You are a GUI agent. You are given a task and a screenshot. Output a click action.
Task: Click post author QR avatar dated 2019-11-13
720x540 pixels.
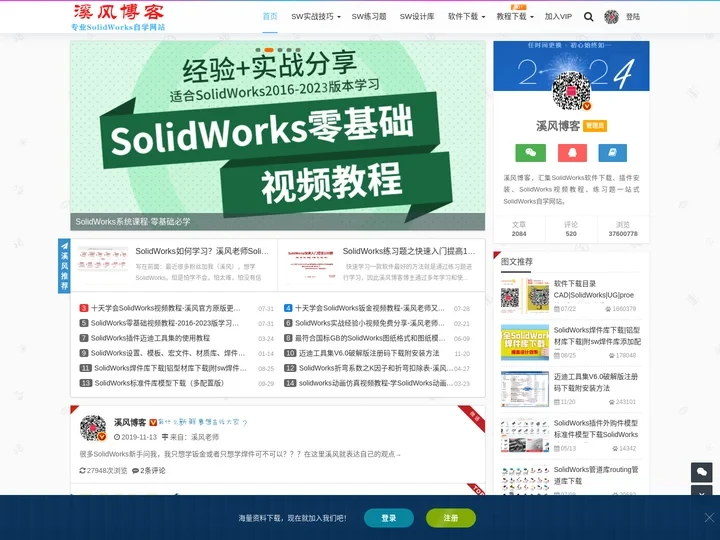click(x=93, y=428)
